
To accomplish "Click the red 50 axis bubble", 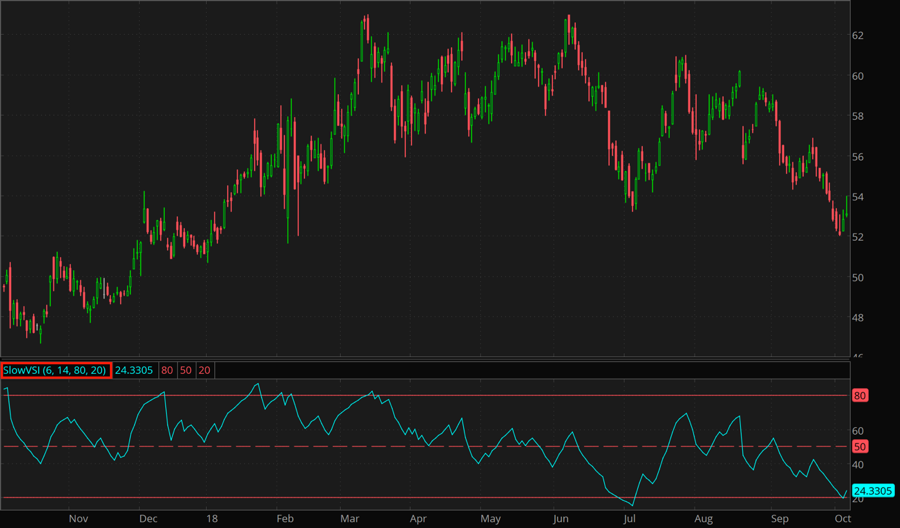I will point(859,446).
